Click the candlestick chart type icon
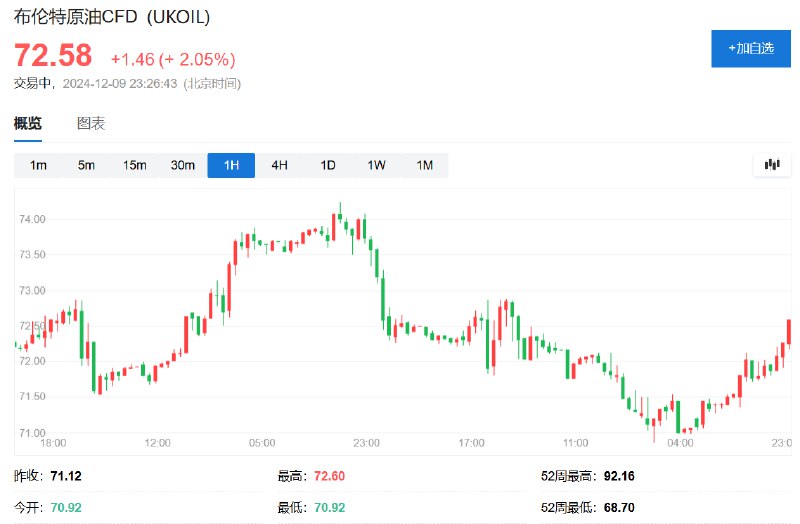 pos(772,165)
